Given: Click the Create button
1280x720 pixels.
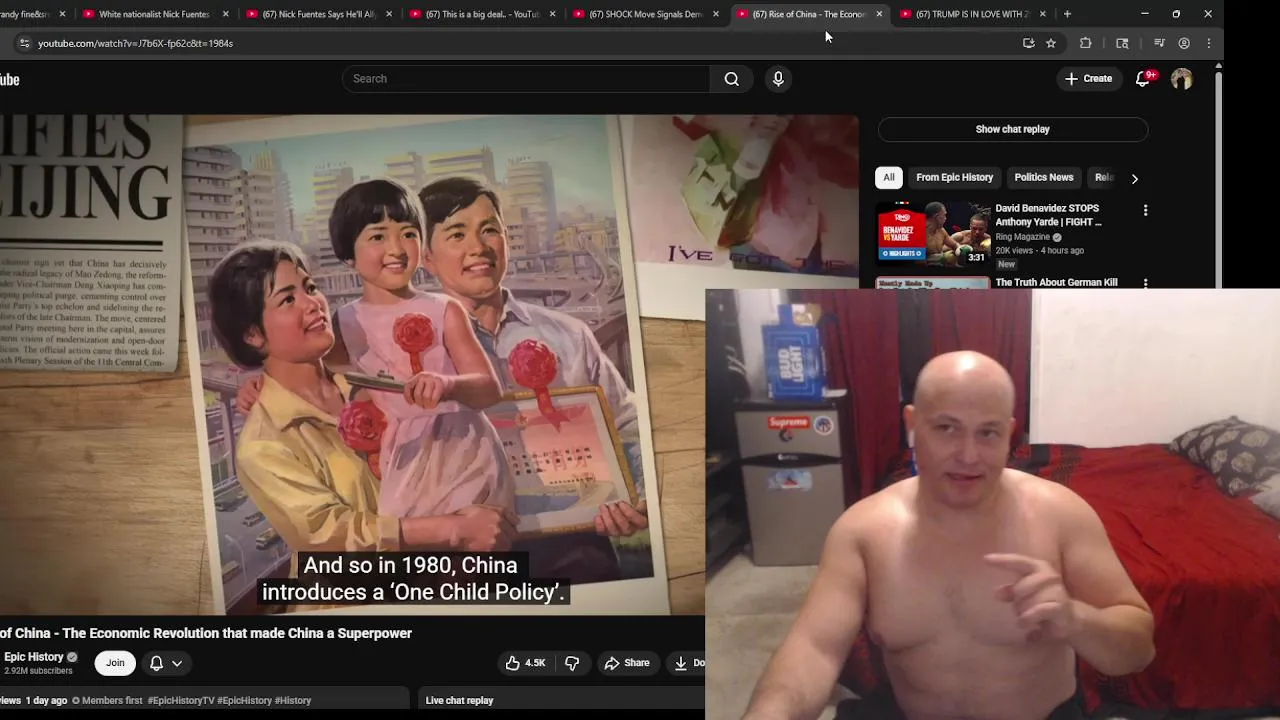Looking at the screenshot, I should pos(1088,79).
